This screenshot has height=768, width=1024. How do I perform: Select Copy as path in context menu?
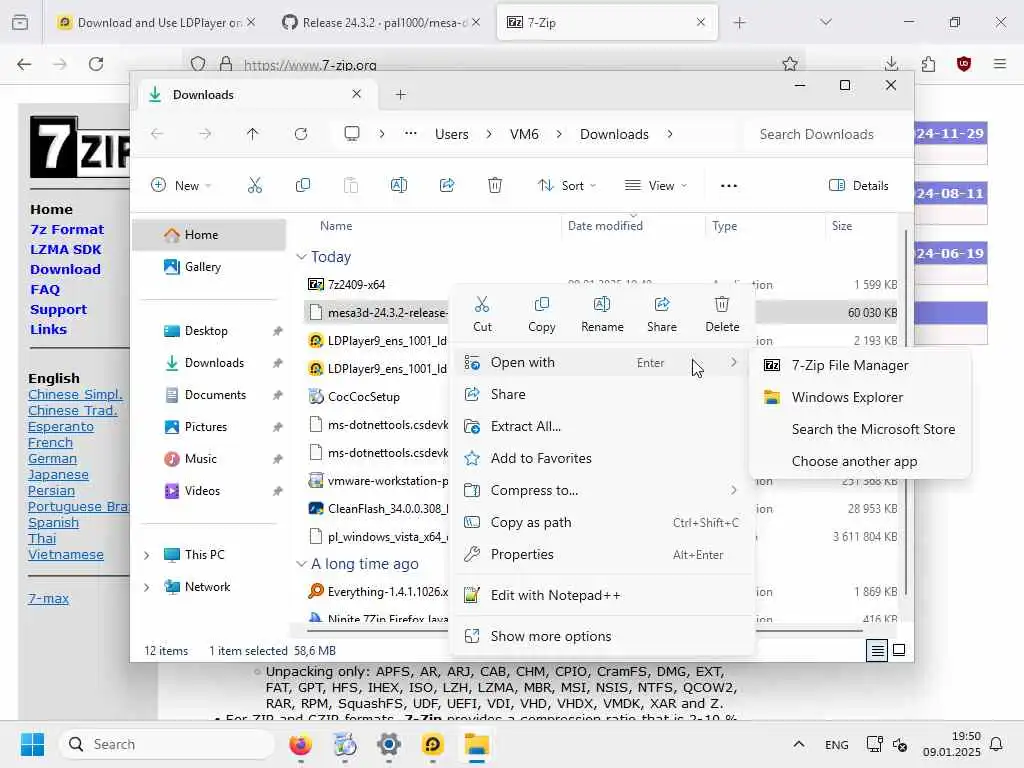point(601,522)
